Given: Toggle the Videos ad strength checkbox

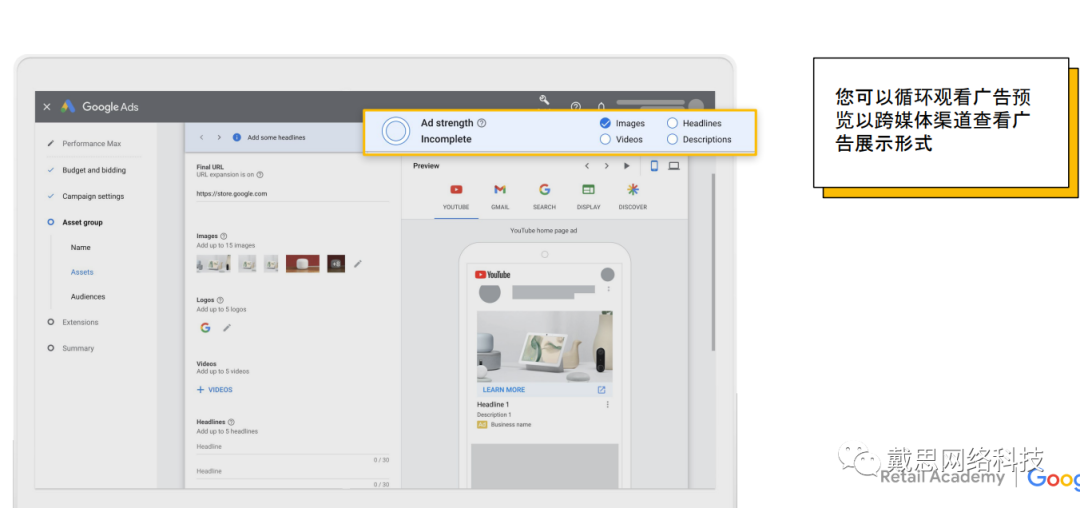Looking at the screenshot, I should pyautogui.click(x=605, y=139).
